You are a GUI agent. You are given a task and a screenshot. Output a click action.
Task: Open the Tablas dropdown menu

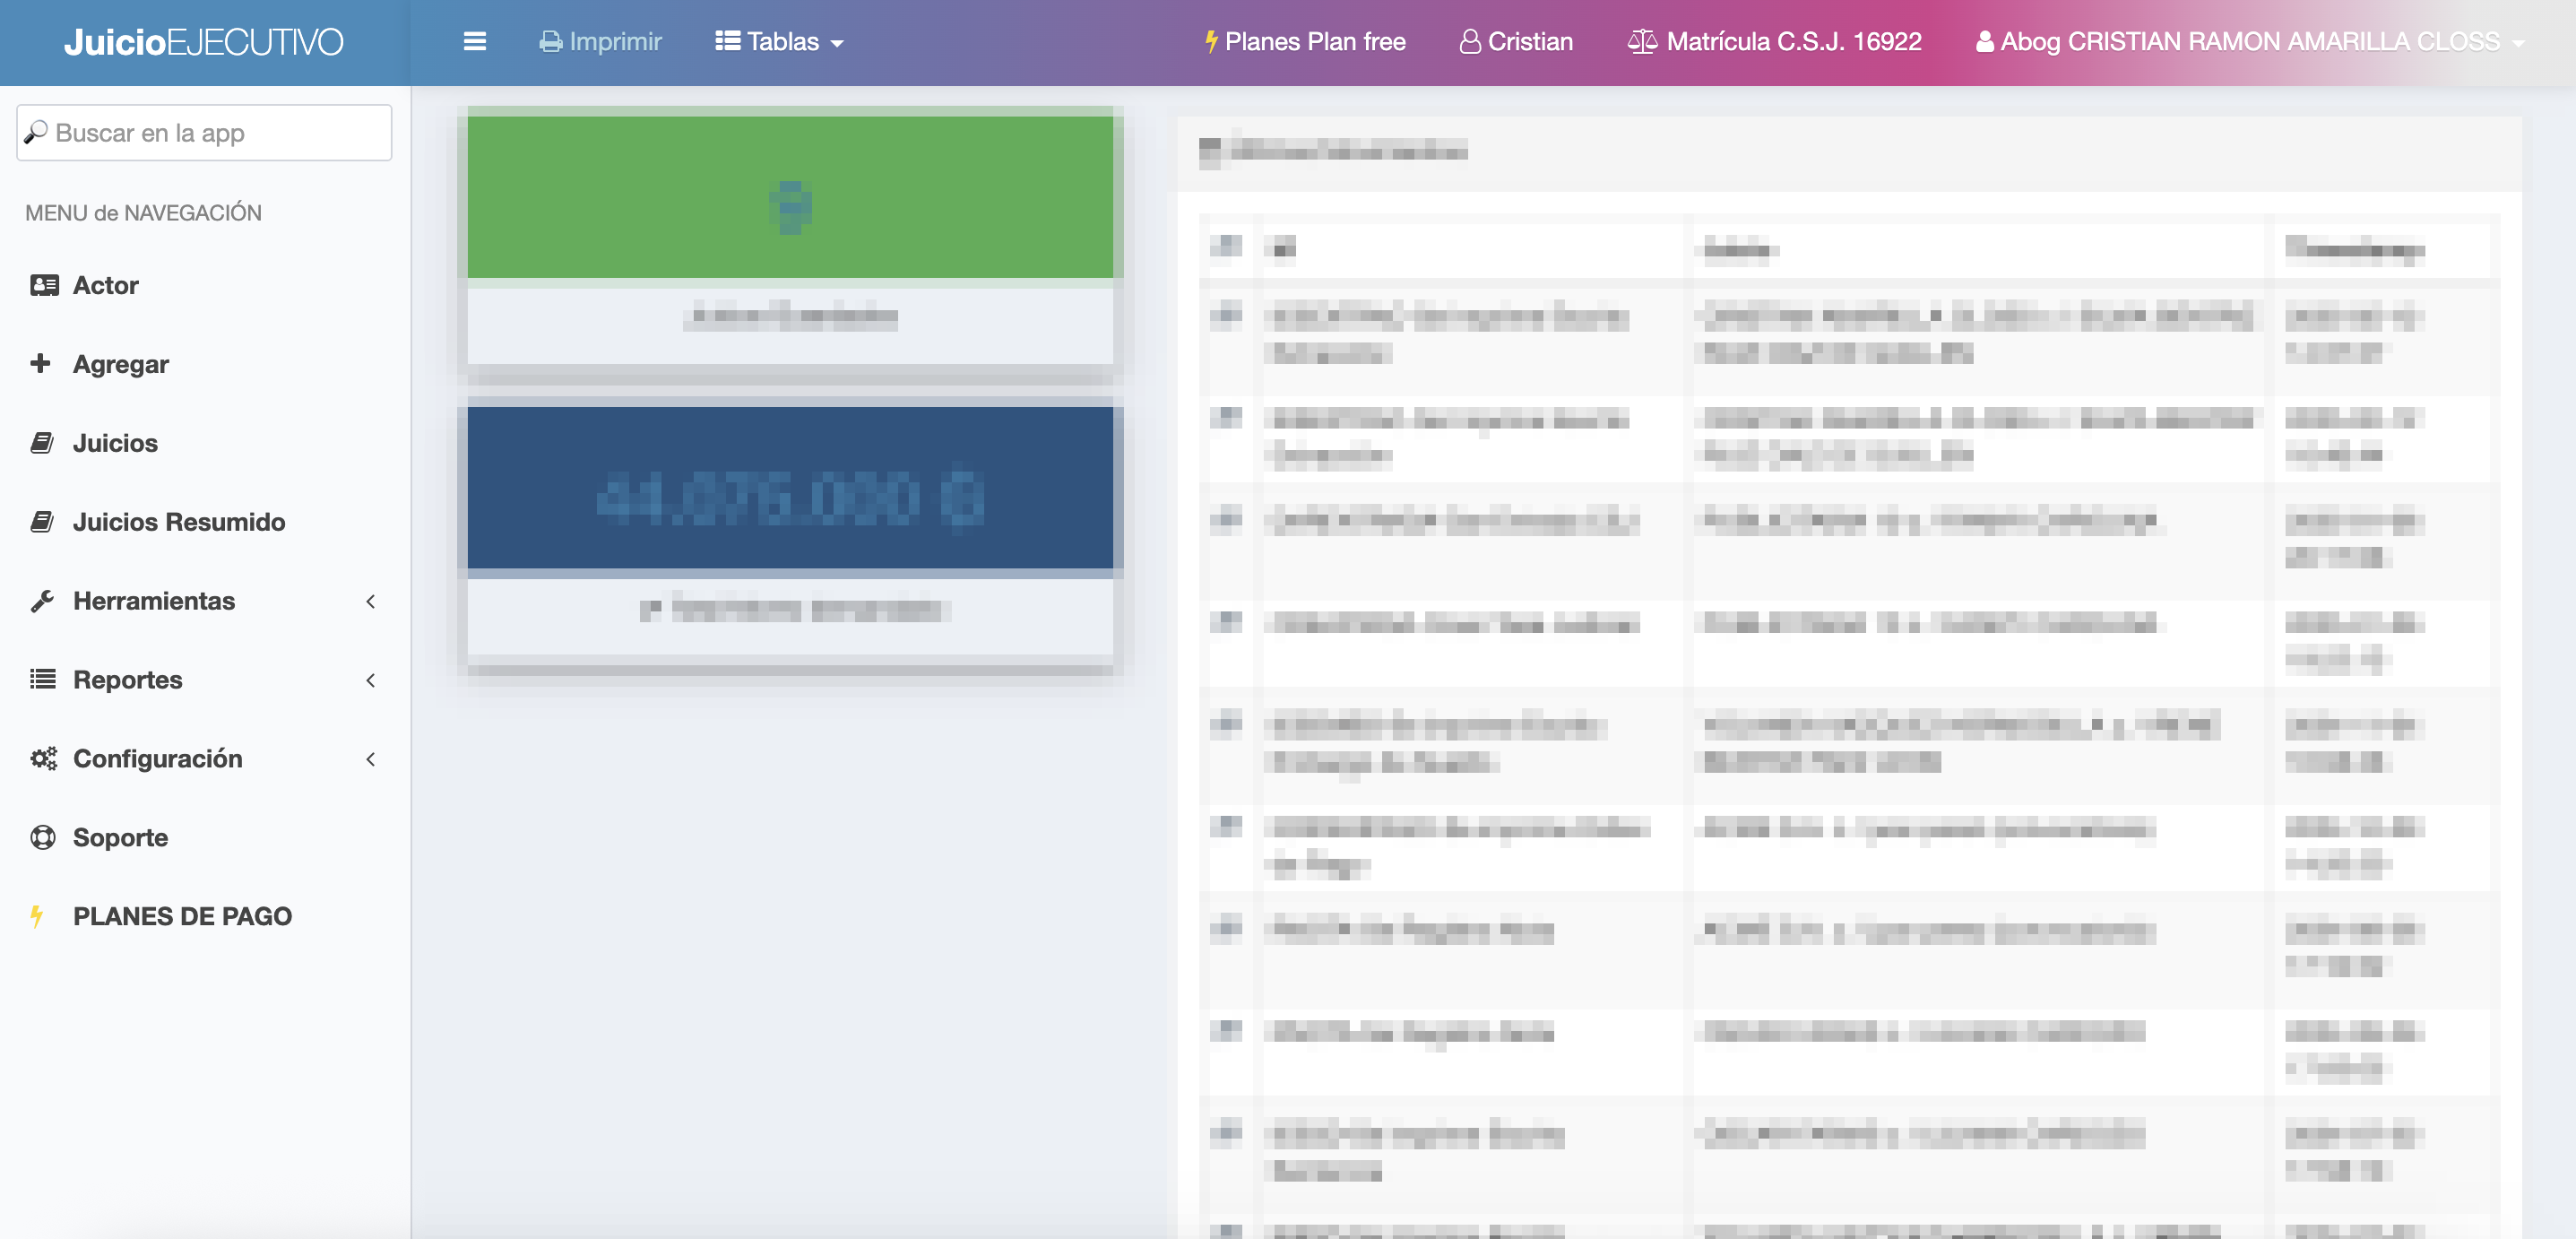tap(780, 42)
